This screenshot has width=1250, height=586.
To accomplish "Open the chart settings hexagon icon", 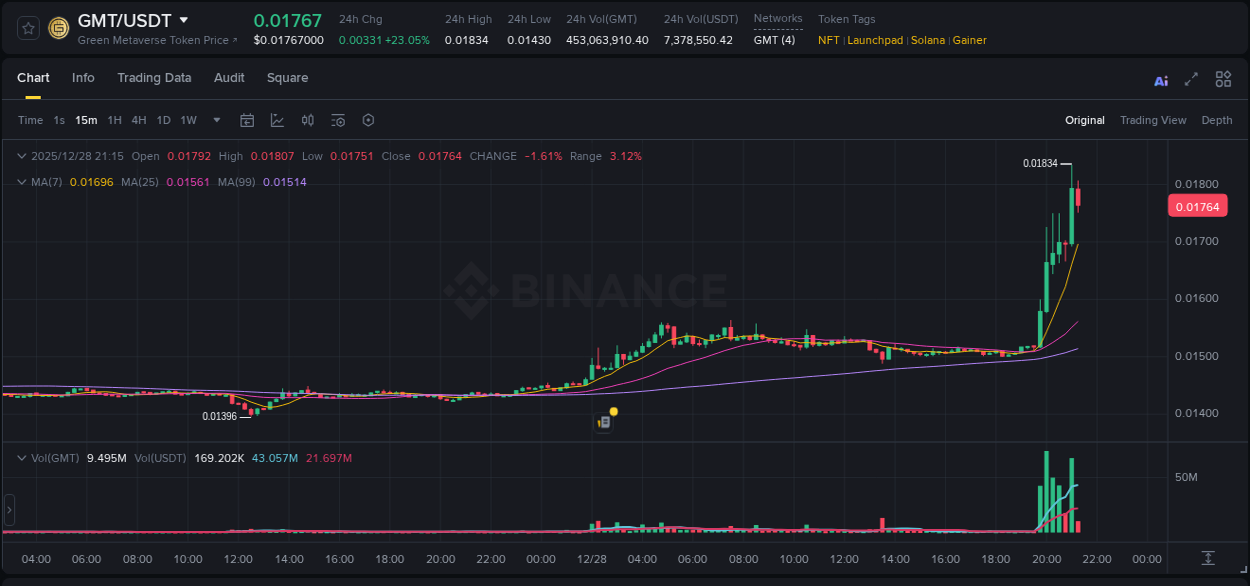I will click(368, 120).
